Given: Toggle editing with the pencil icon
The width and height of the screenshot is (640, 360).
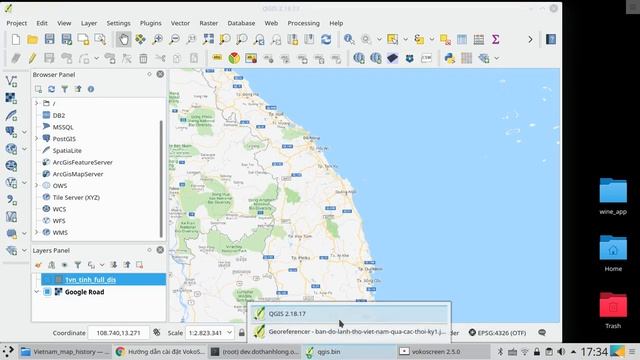Looking at the screenshot, I should click(x=32, y=58).
